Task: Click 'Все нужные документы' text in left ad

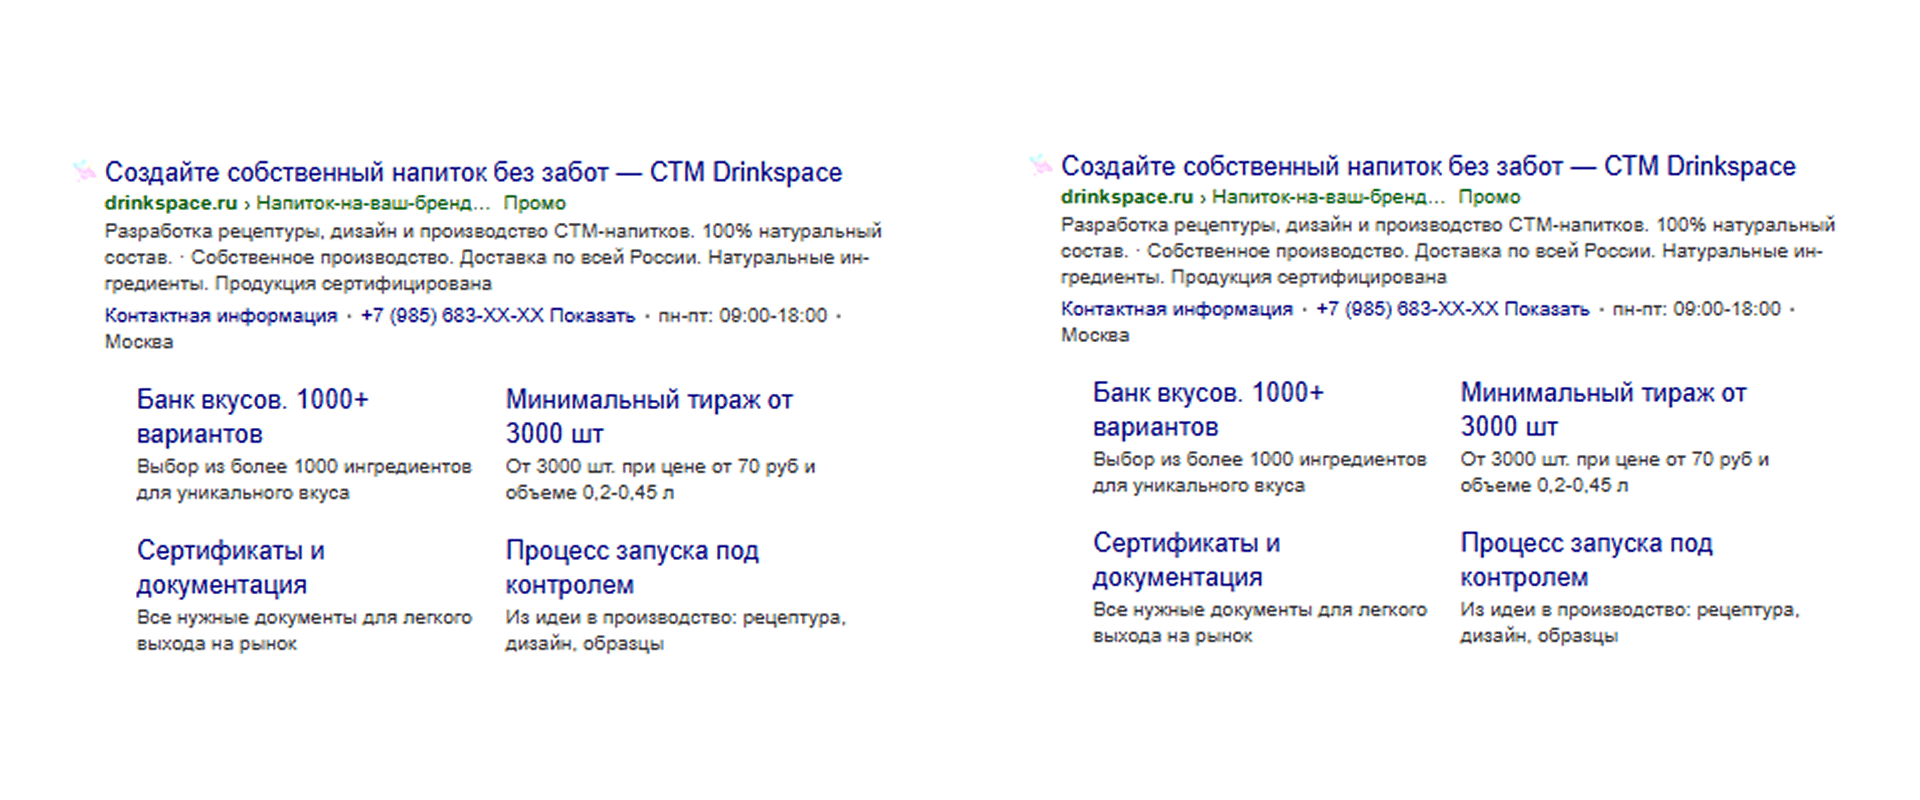Action: [x=304, y=631]
